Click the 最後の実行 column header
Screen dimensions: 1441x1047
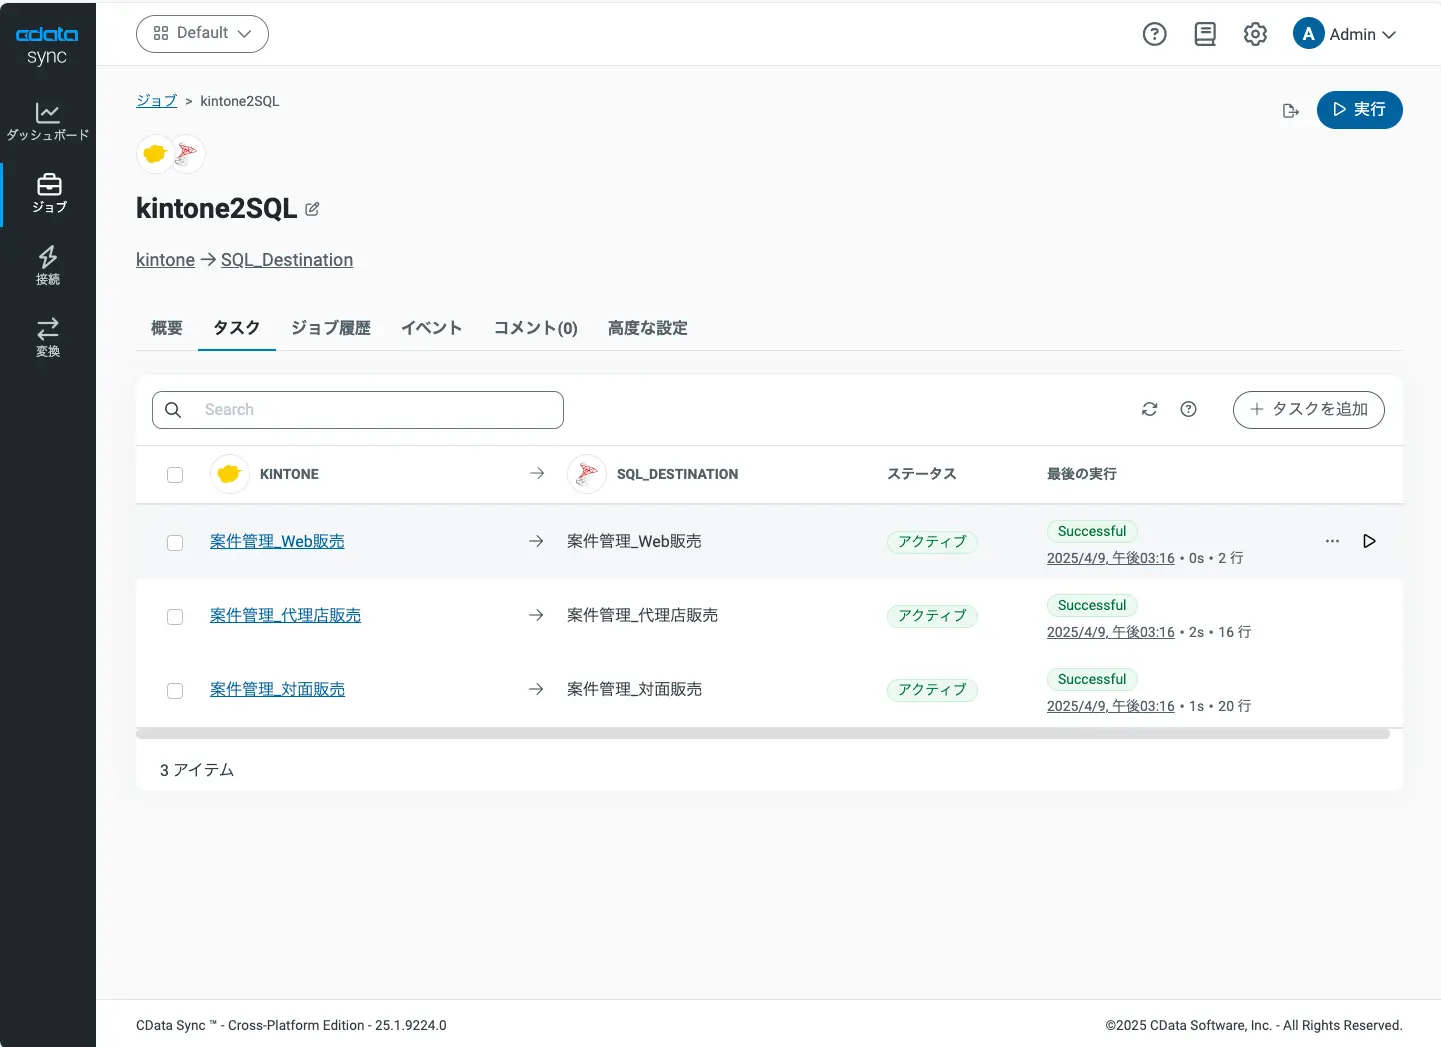(1082, 474)
